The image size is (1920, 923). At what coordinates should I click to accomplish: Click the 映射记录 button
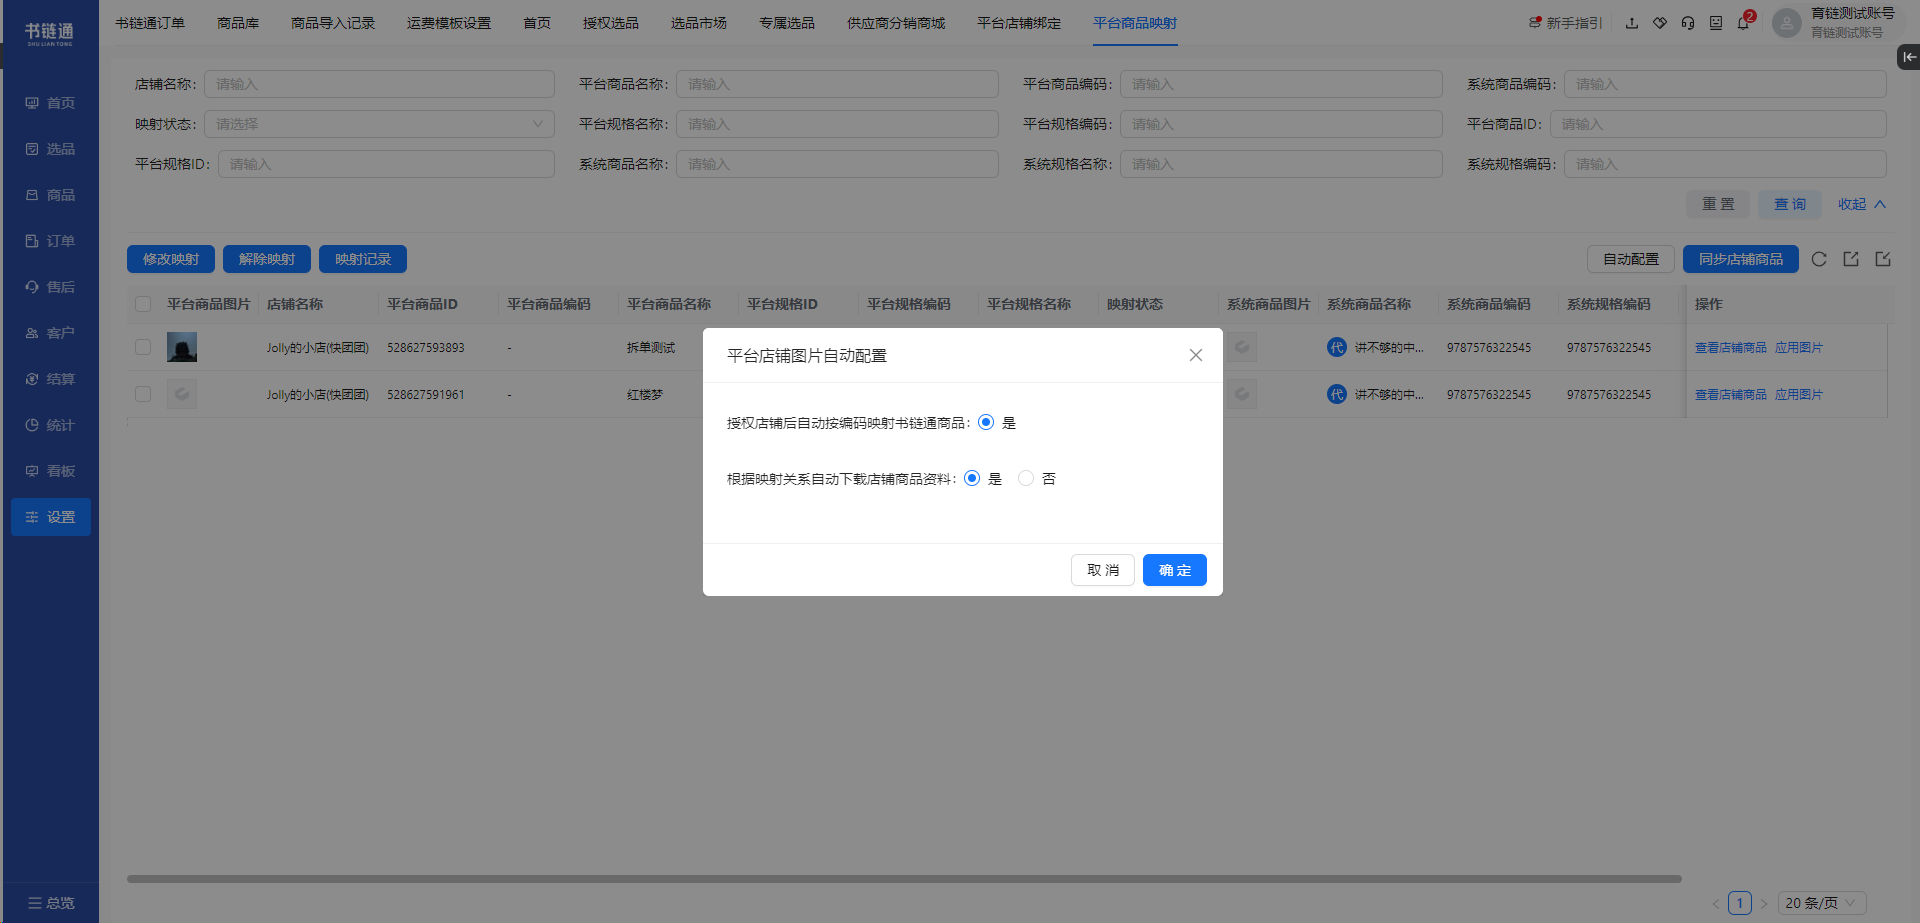click(x=363, y=259)
